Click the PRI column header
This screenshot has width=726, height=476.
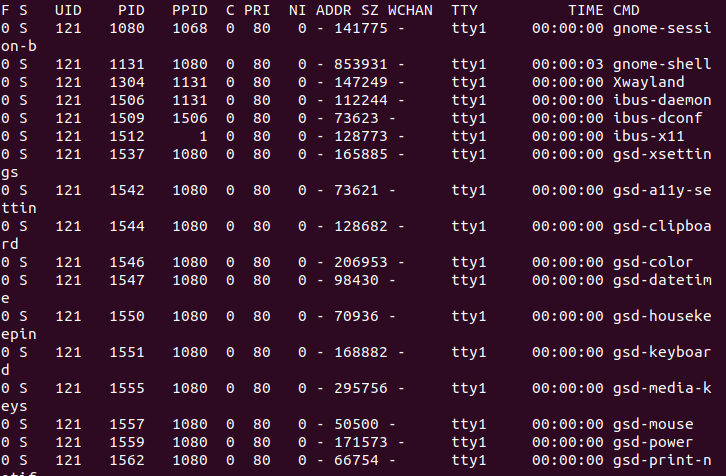257,10
